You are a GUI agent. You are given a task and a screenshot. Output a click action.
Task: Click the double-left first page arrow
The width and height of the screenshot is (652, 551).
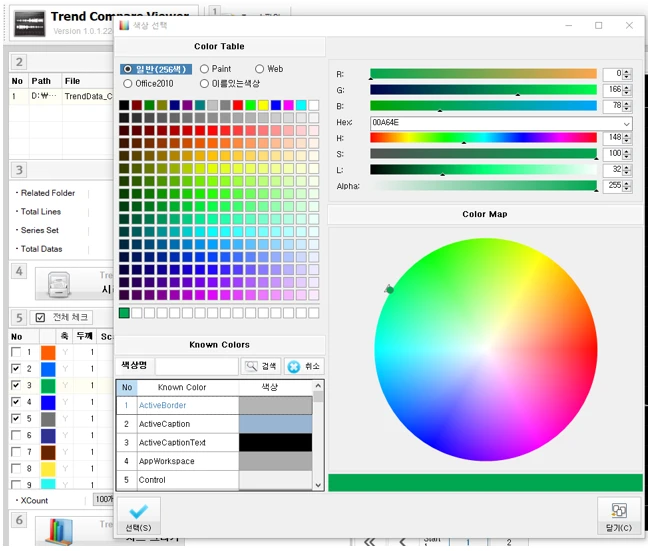(x=369, y=542)
